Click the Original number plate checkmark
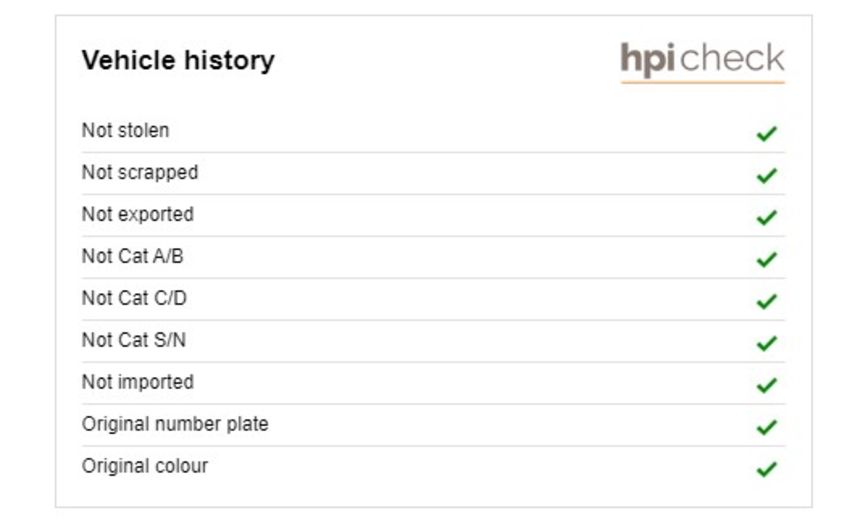Viewport: 850px width, 521px height. point(767,427)
